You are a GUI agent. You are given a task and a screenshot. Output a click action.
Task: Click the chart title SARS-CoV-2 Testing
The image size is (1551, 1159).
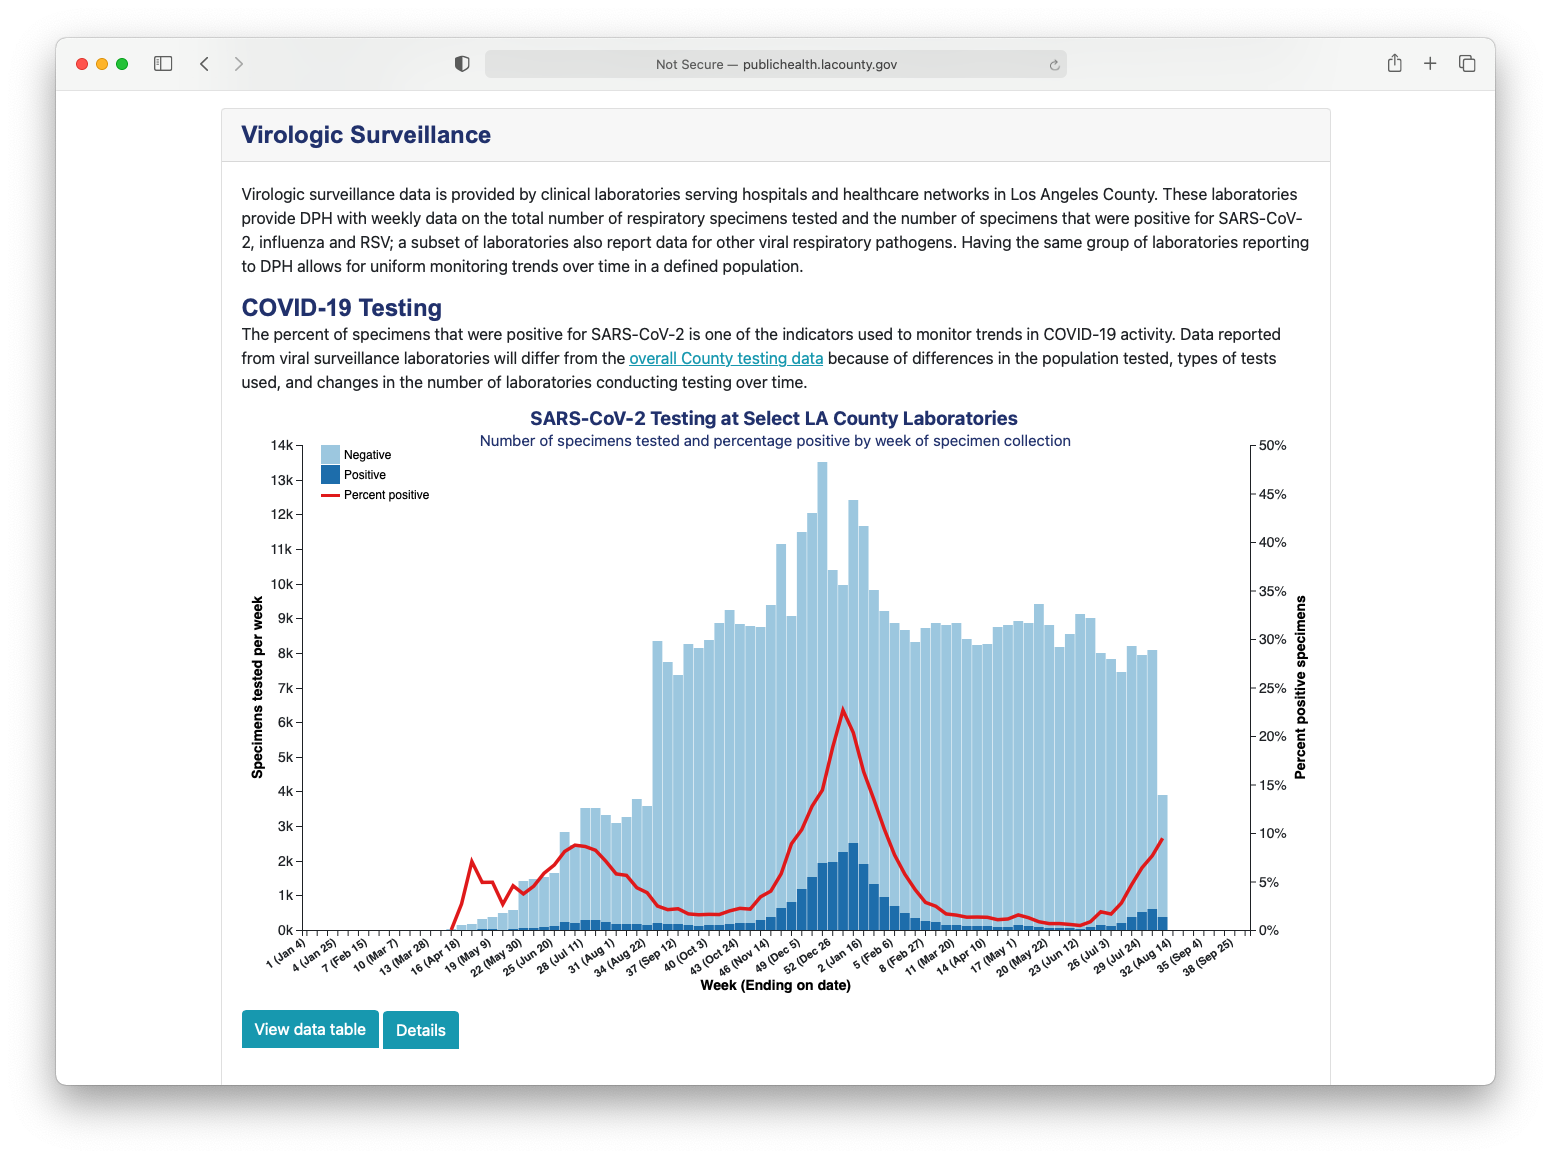(774, 418)
